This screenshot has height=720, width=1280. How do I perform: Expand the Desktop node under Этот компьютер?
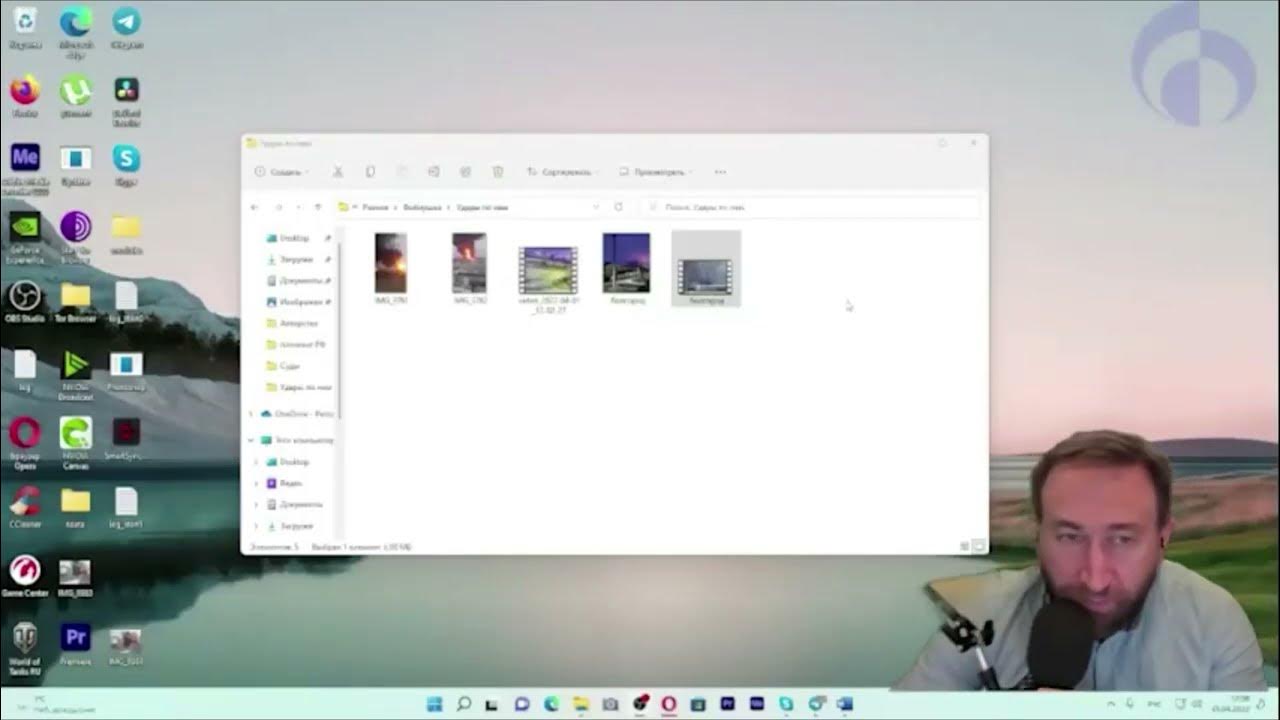[x=256, y=462]
